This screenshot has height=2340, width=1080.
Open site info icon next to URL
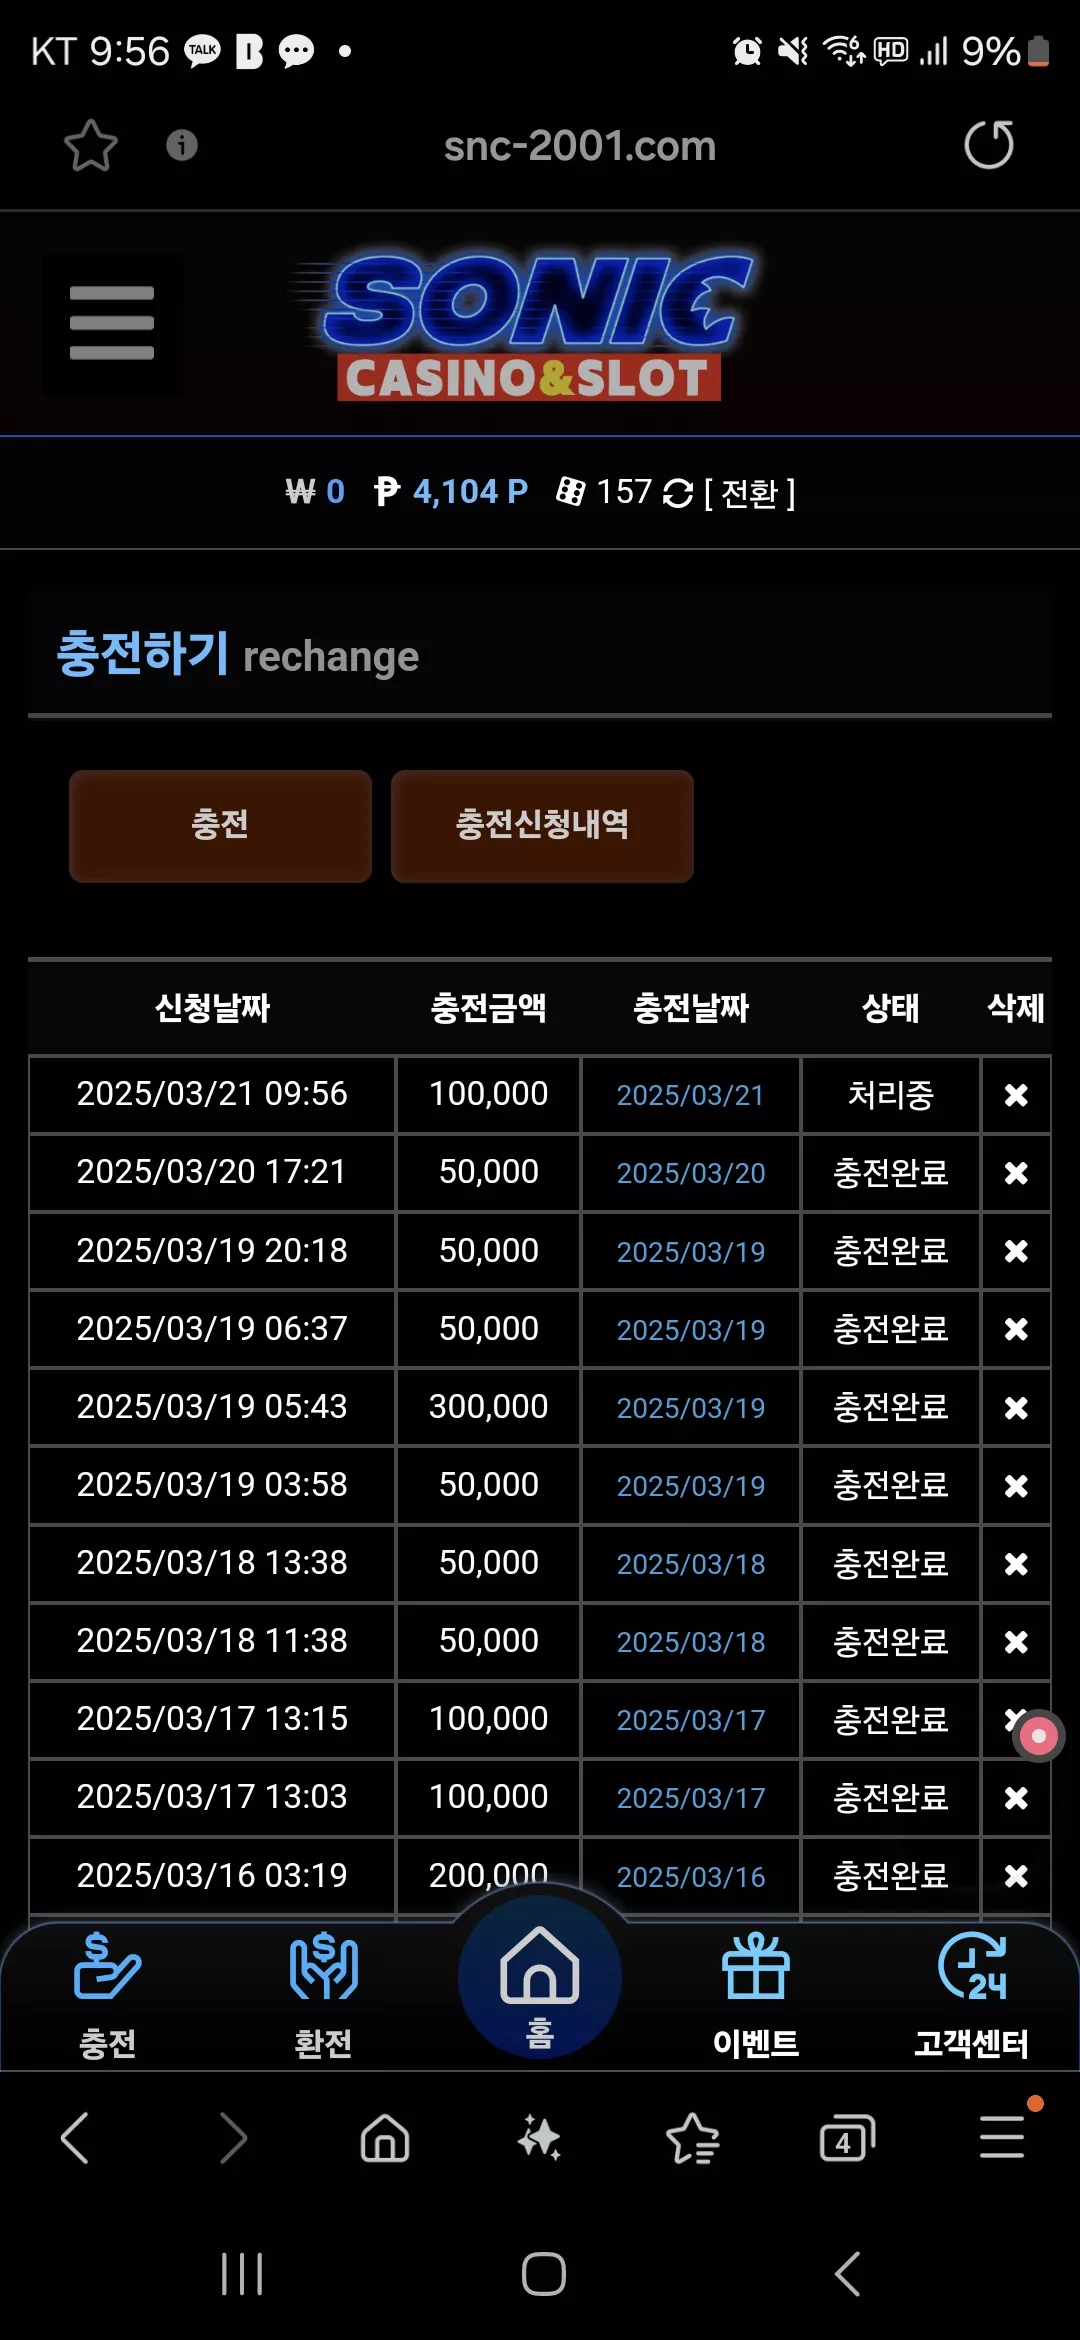[x=181, y=145]
